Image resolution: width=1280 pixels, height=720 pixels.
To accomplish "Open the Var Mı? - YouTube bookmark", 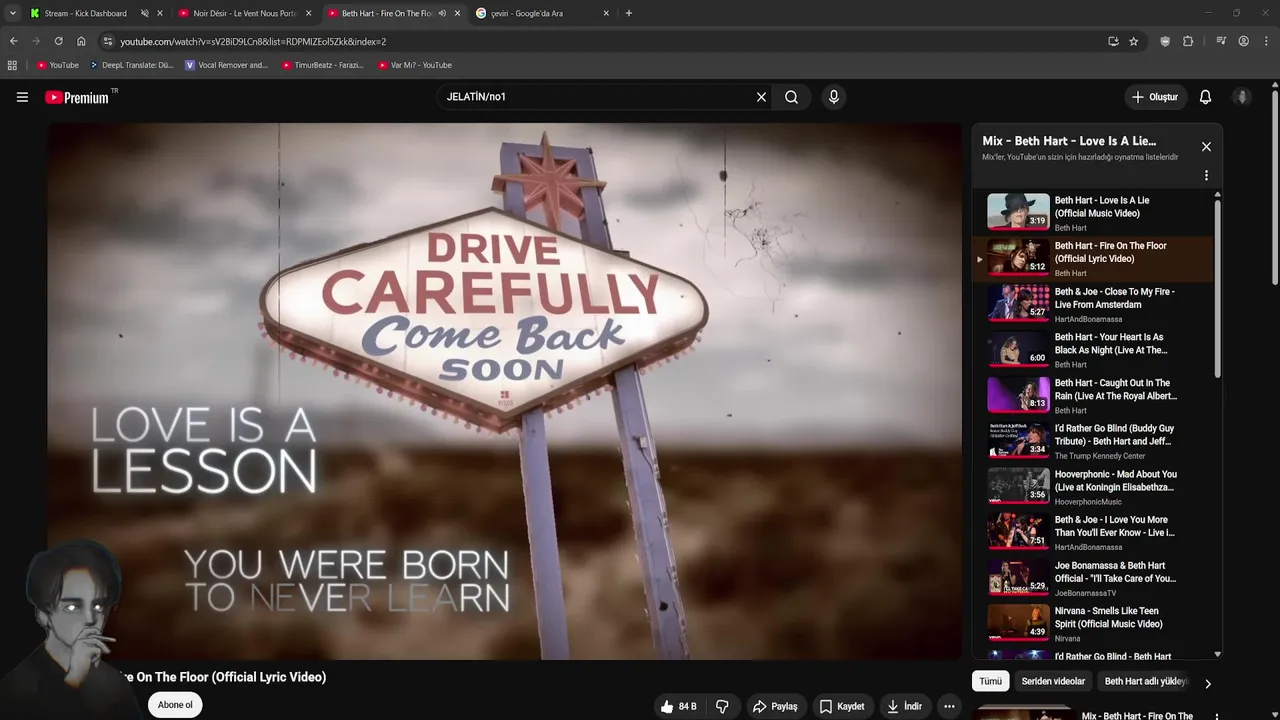I will click(x=415, y=65).
